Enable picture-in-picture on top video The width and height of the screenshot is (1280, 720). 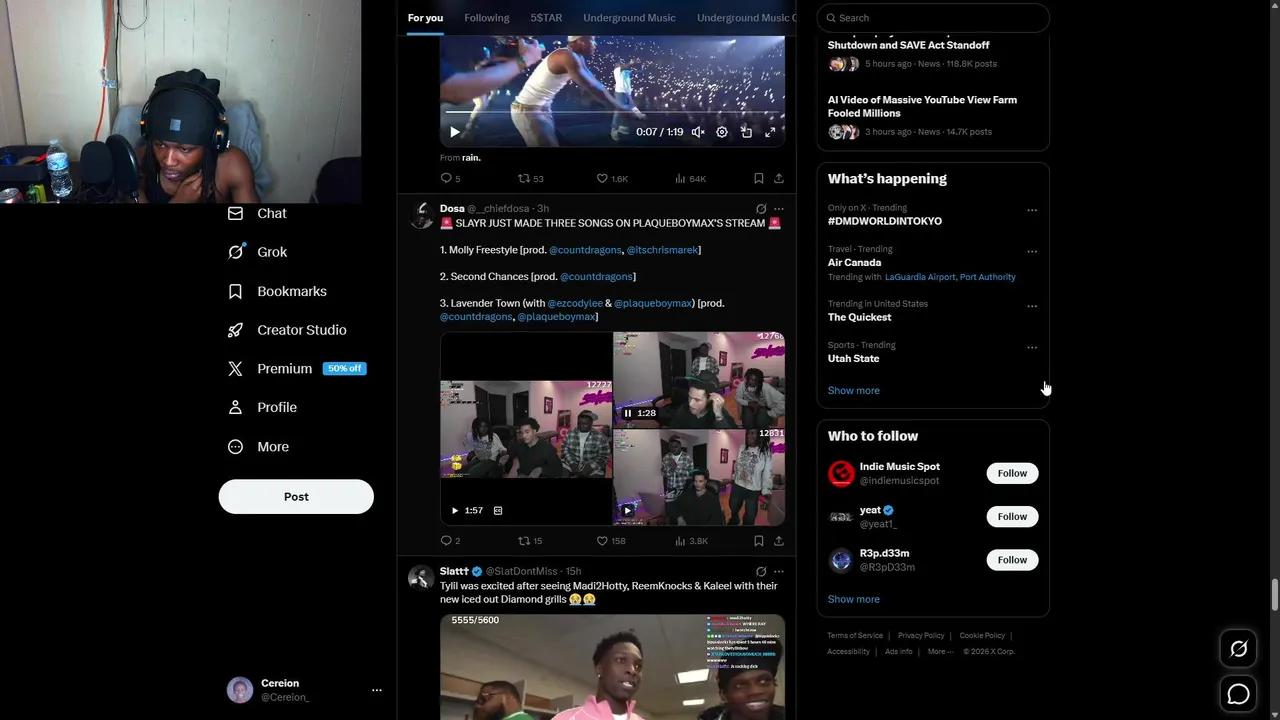tap(746, 132)
